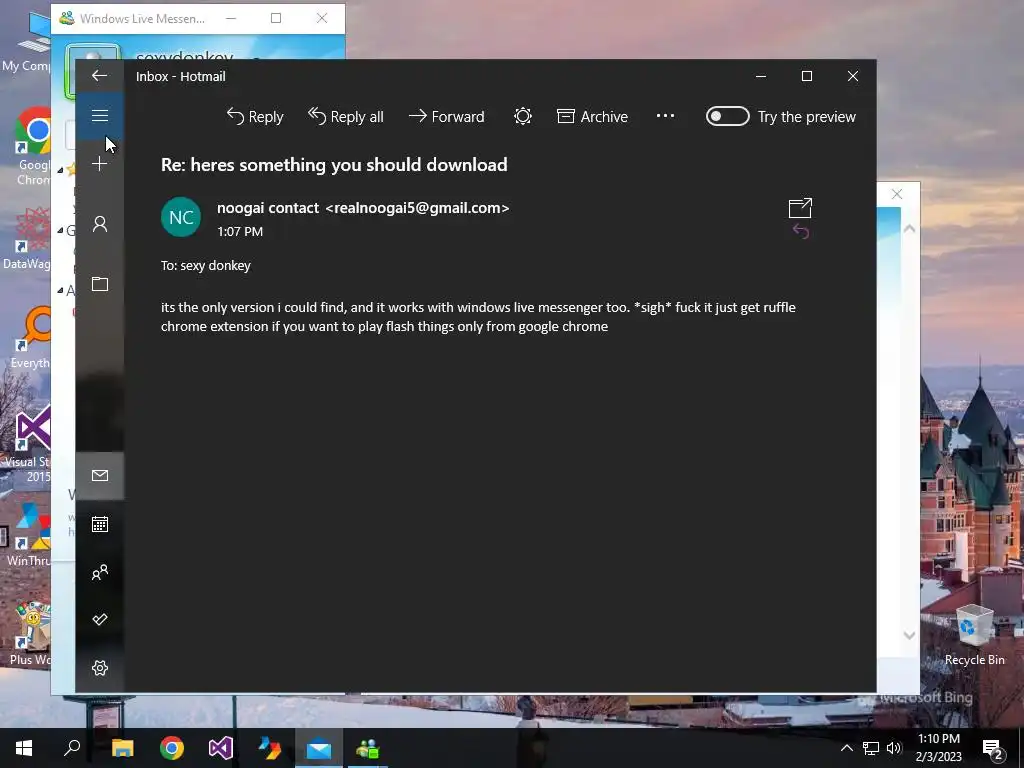
Task: Click the purple replied arrow indicator
Action: click(x=801, y=231)
